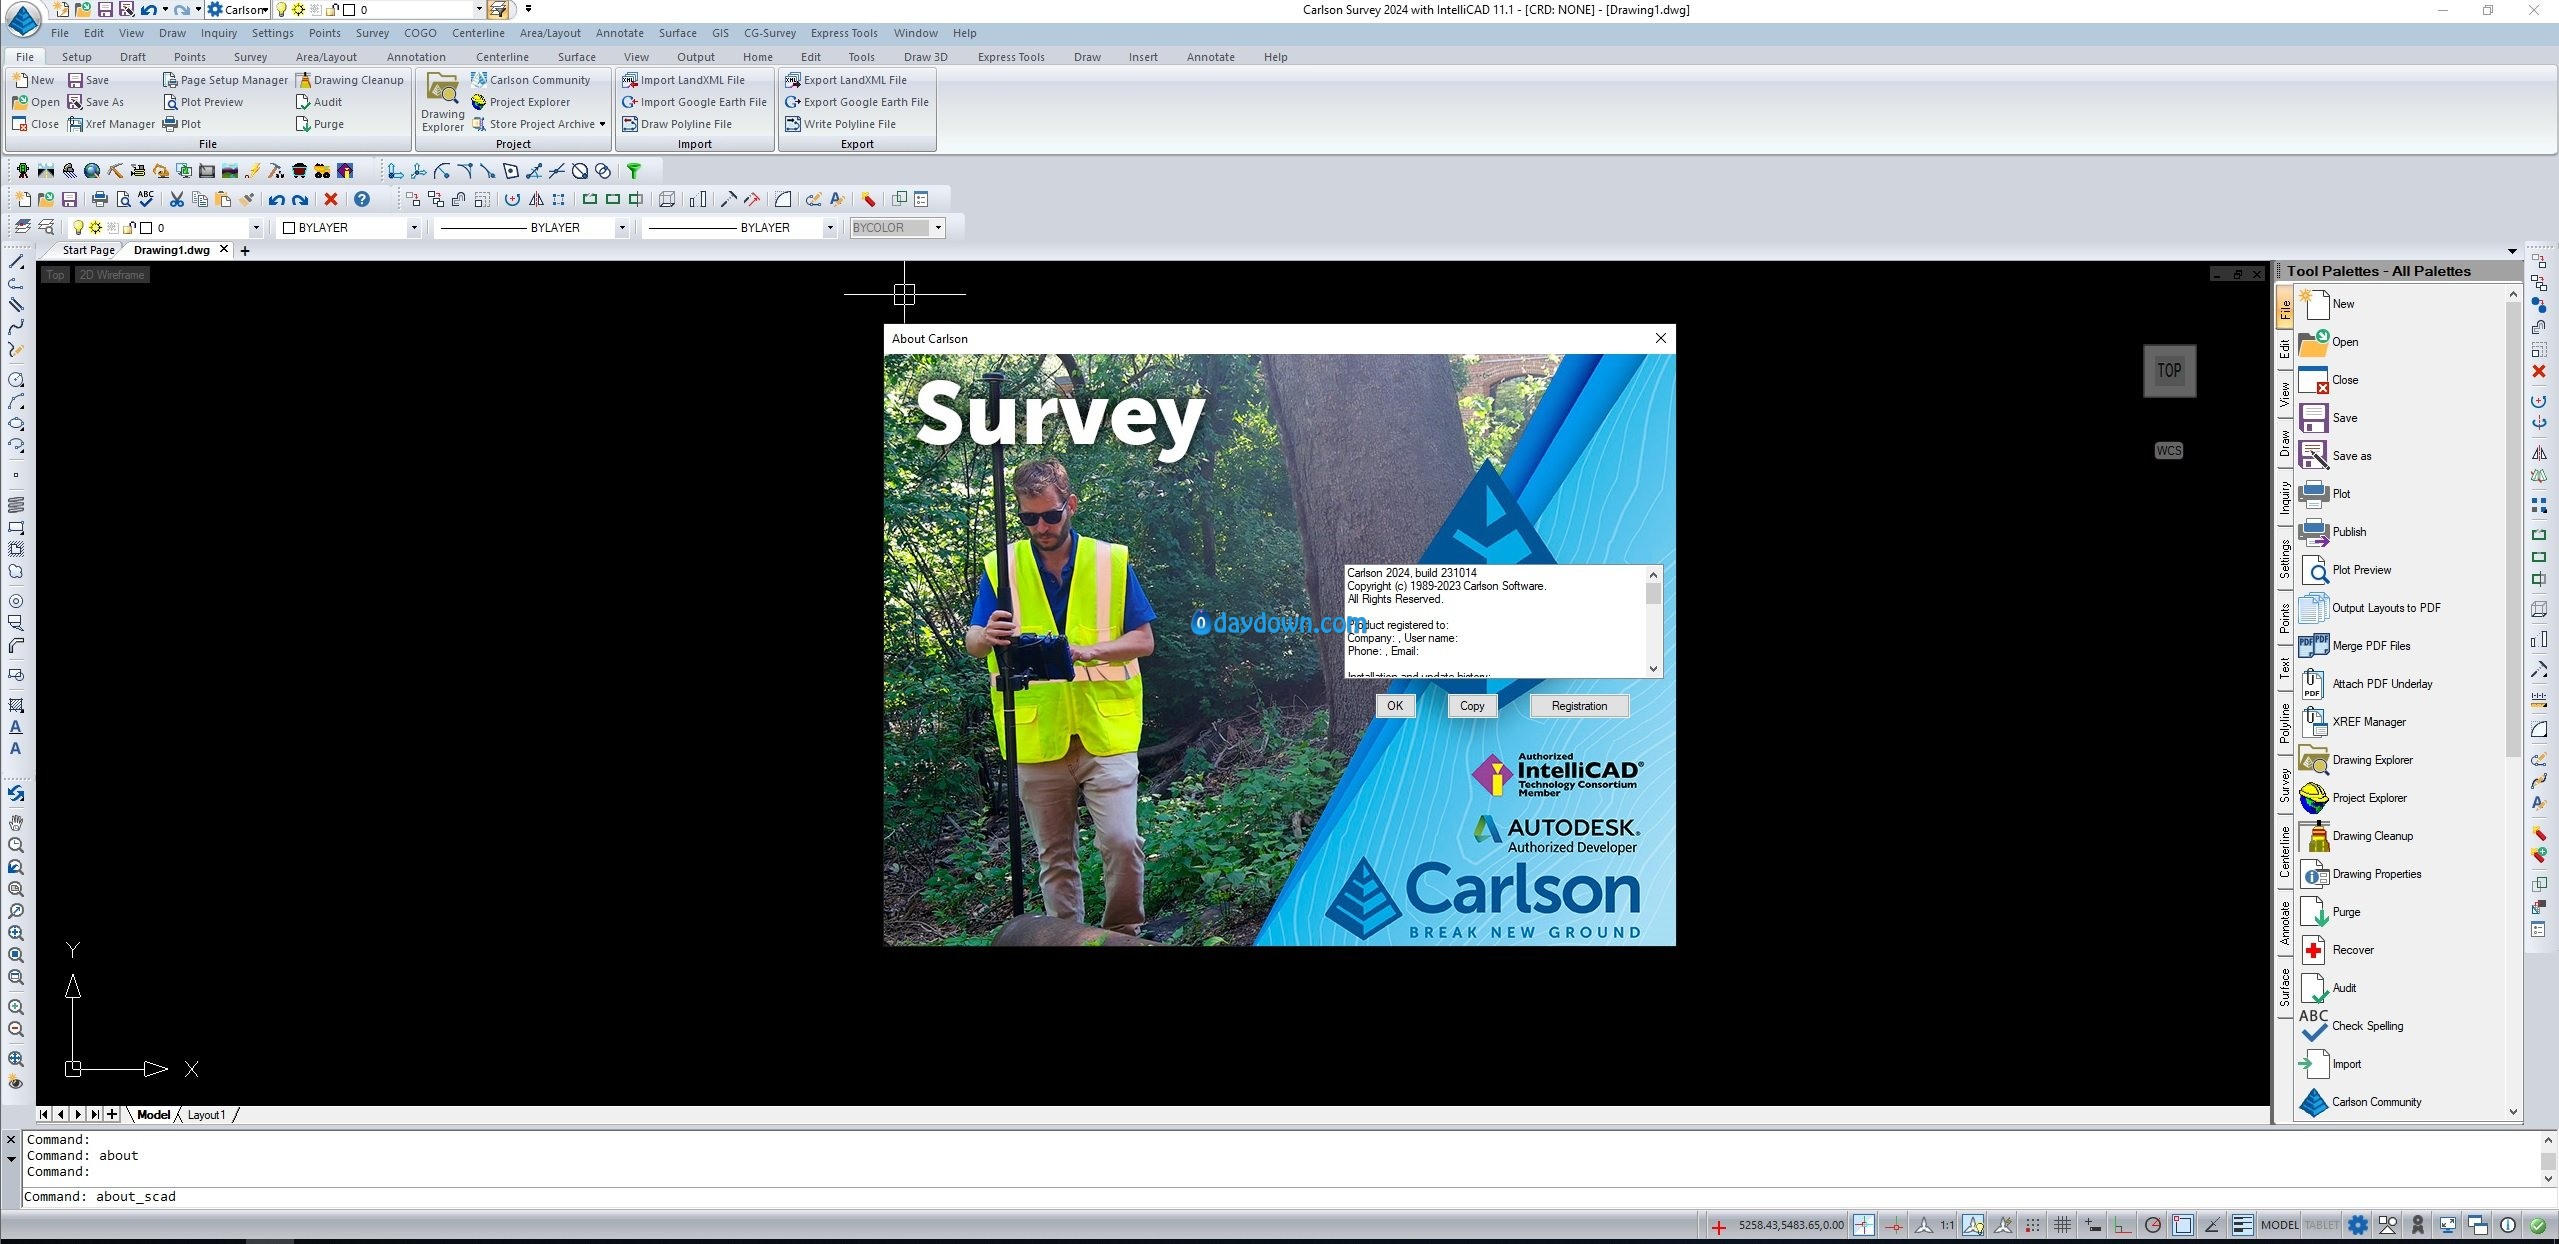2559x1244 pixels.
Task: Click the color swatch in BYLAYER color box
Action: 289,228
